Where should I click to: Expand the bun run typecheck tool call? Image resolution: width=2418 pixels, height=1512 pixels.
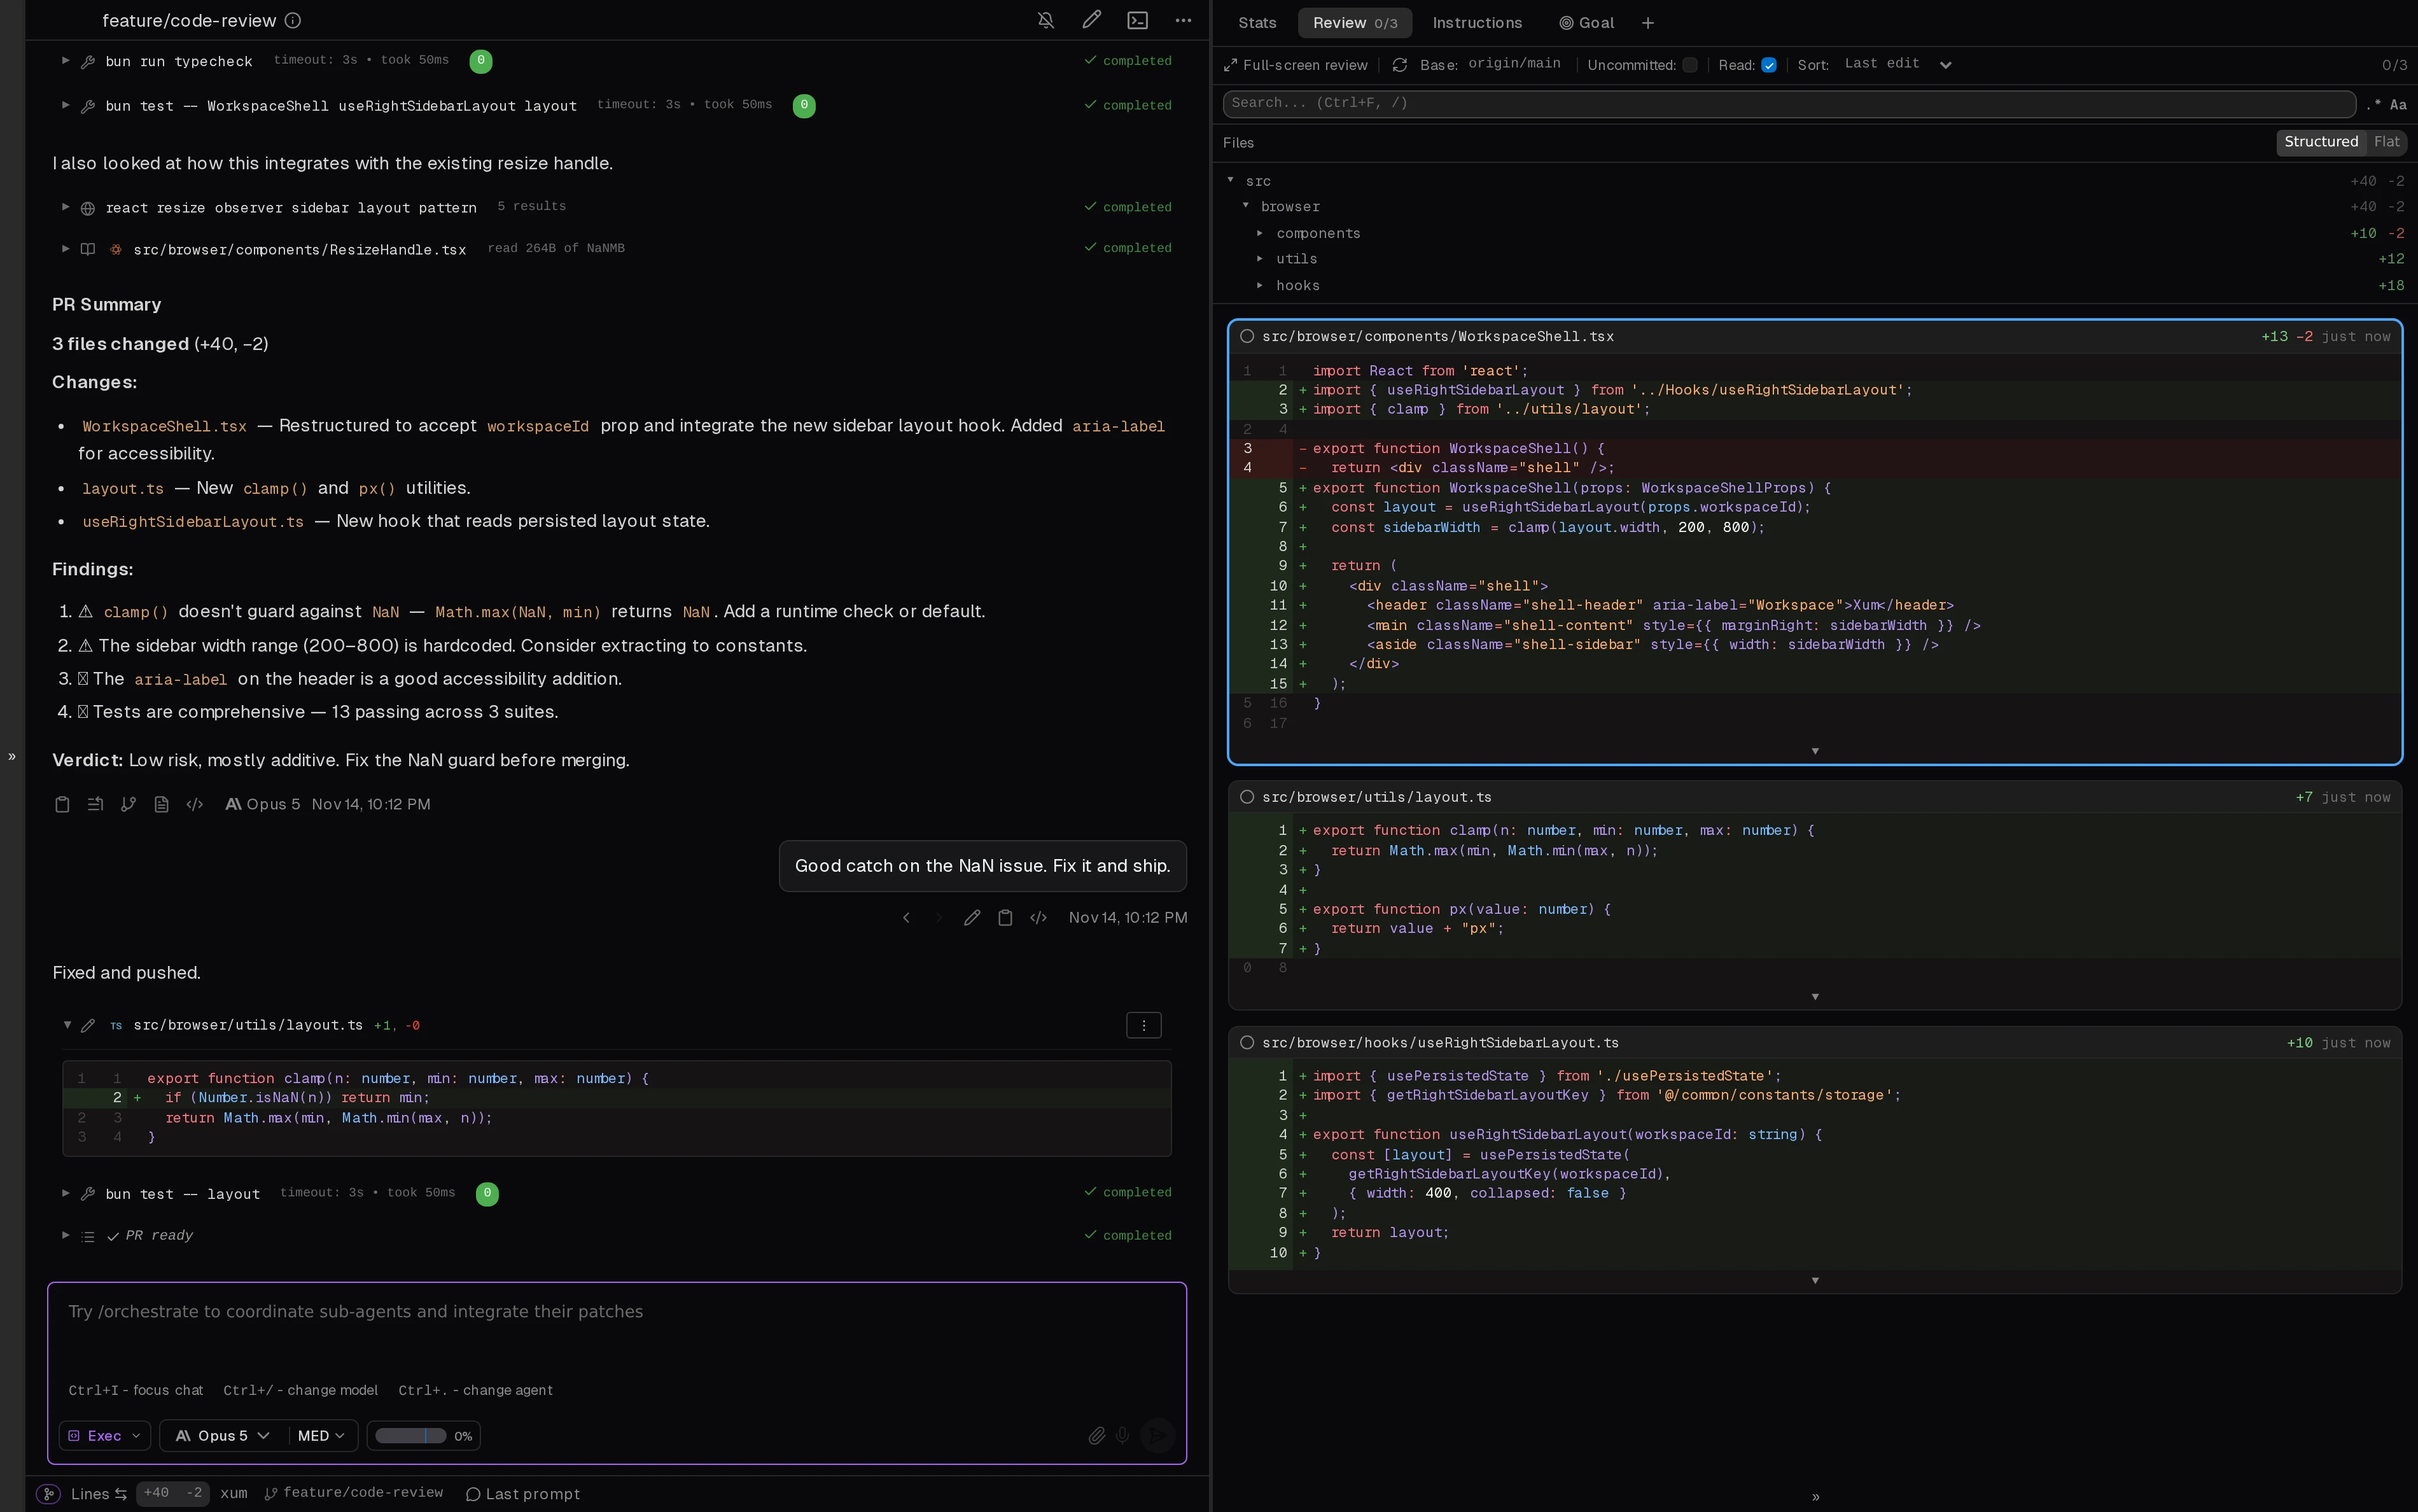coord(66,61)
